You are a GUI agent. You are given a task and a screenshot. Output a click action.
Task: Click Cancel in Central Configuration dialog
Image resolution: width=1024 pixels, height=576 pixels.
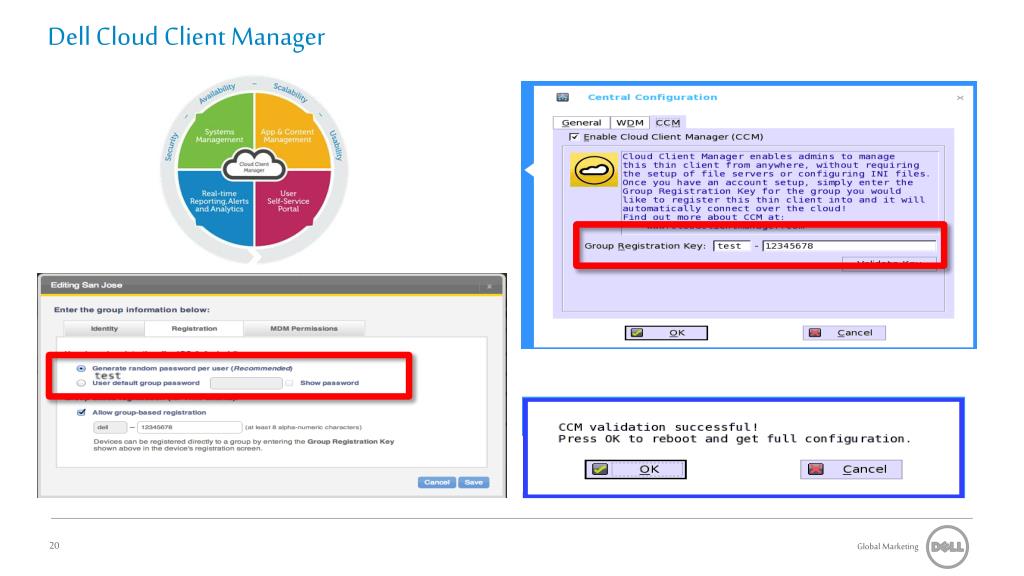(844, 333)
